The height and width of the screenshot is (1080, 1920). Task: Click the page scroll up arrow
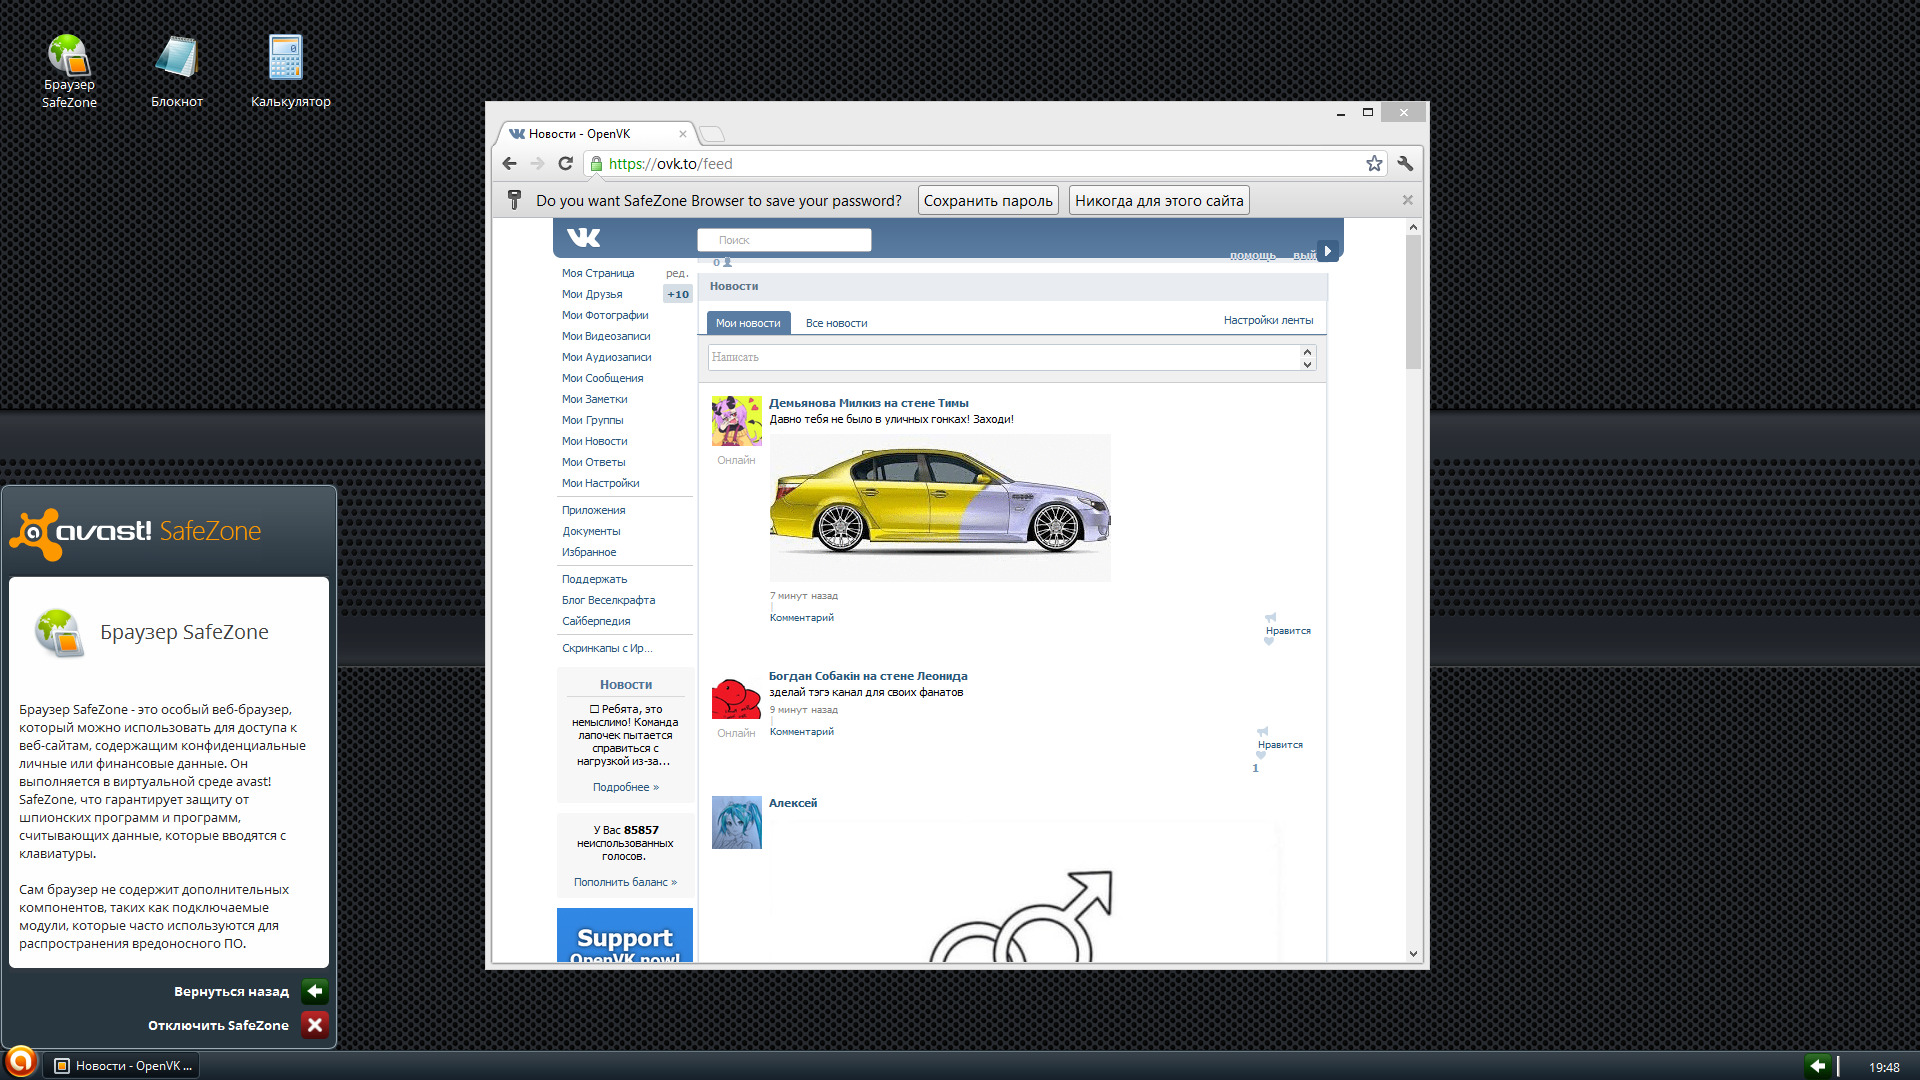1413,227
